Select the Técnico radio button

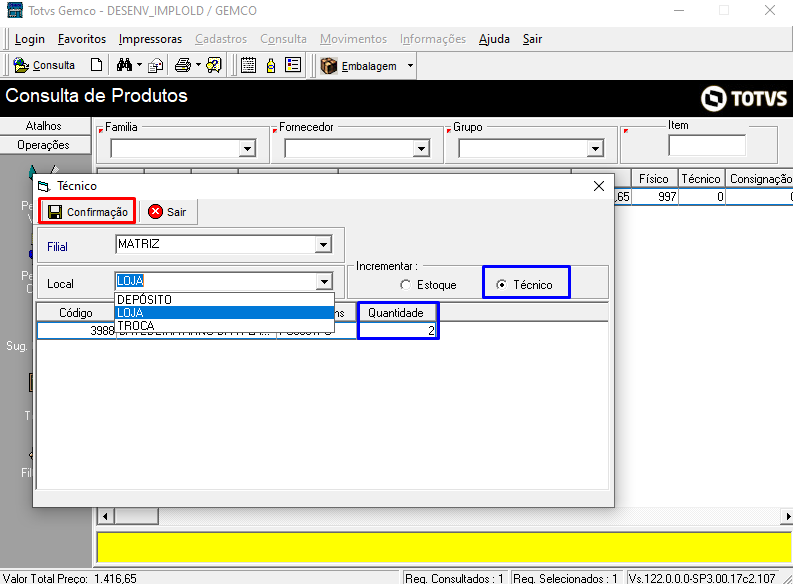(501, 285)
